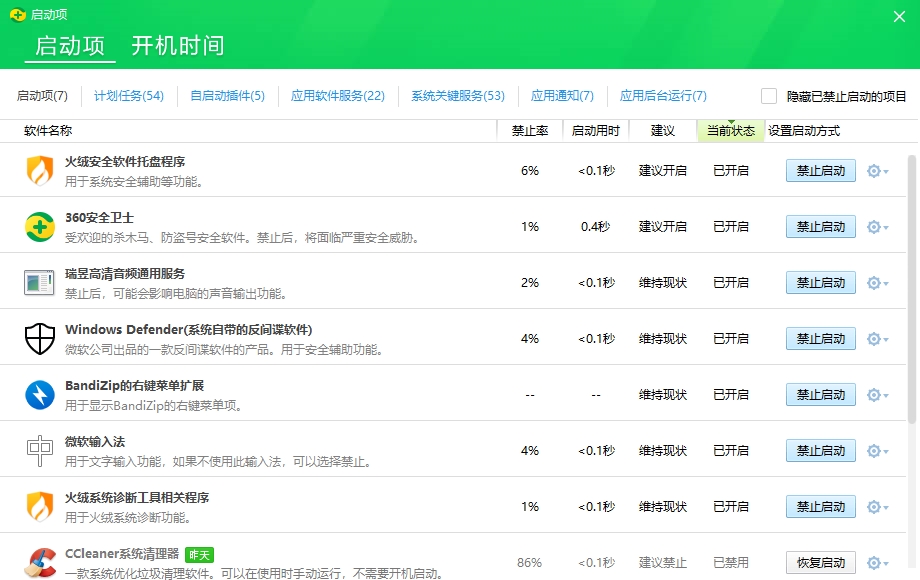Click the CCleaner icon

point(40,562)
